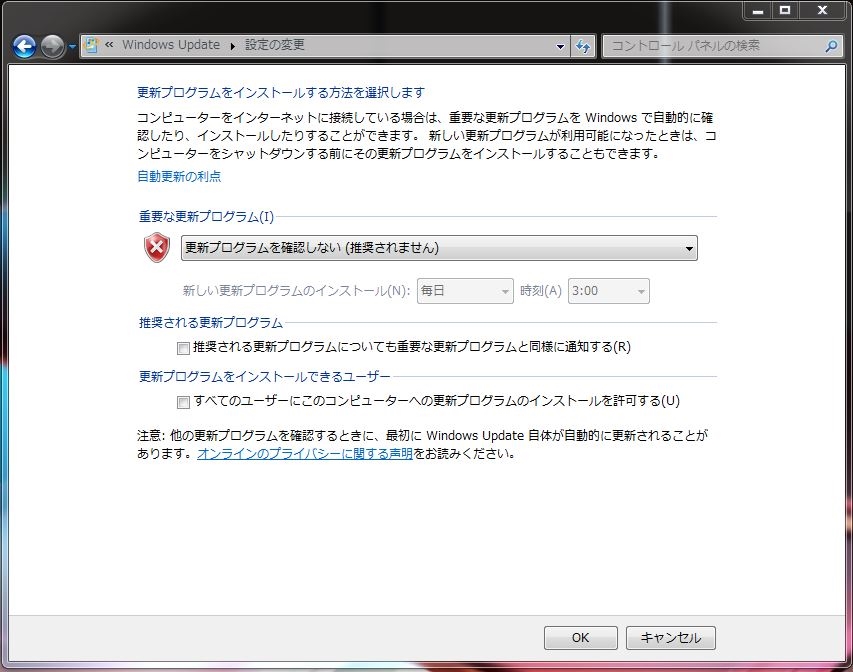Open the 3:00 time dropdown
The width and height of the screenshot is (853, 672).
609,291
